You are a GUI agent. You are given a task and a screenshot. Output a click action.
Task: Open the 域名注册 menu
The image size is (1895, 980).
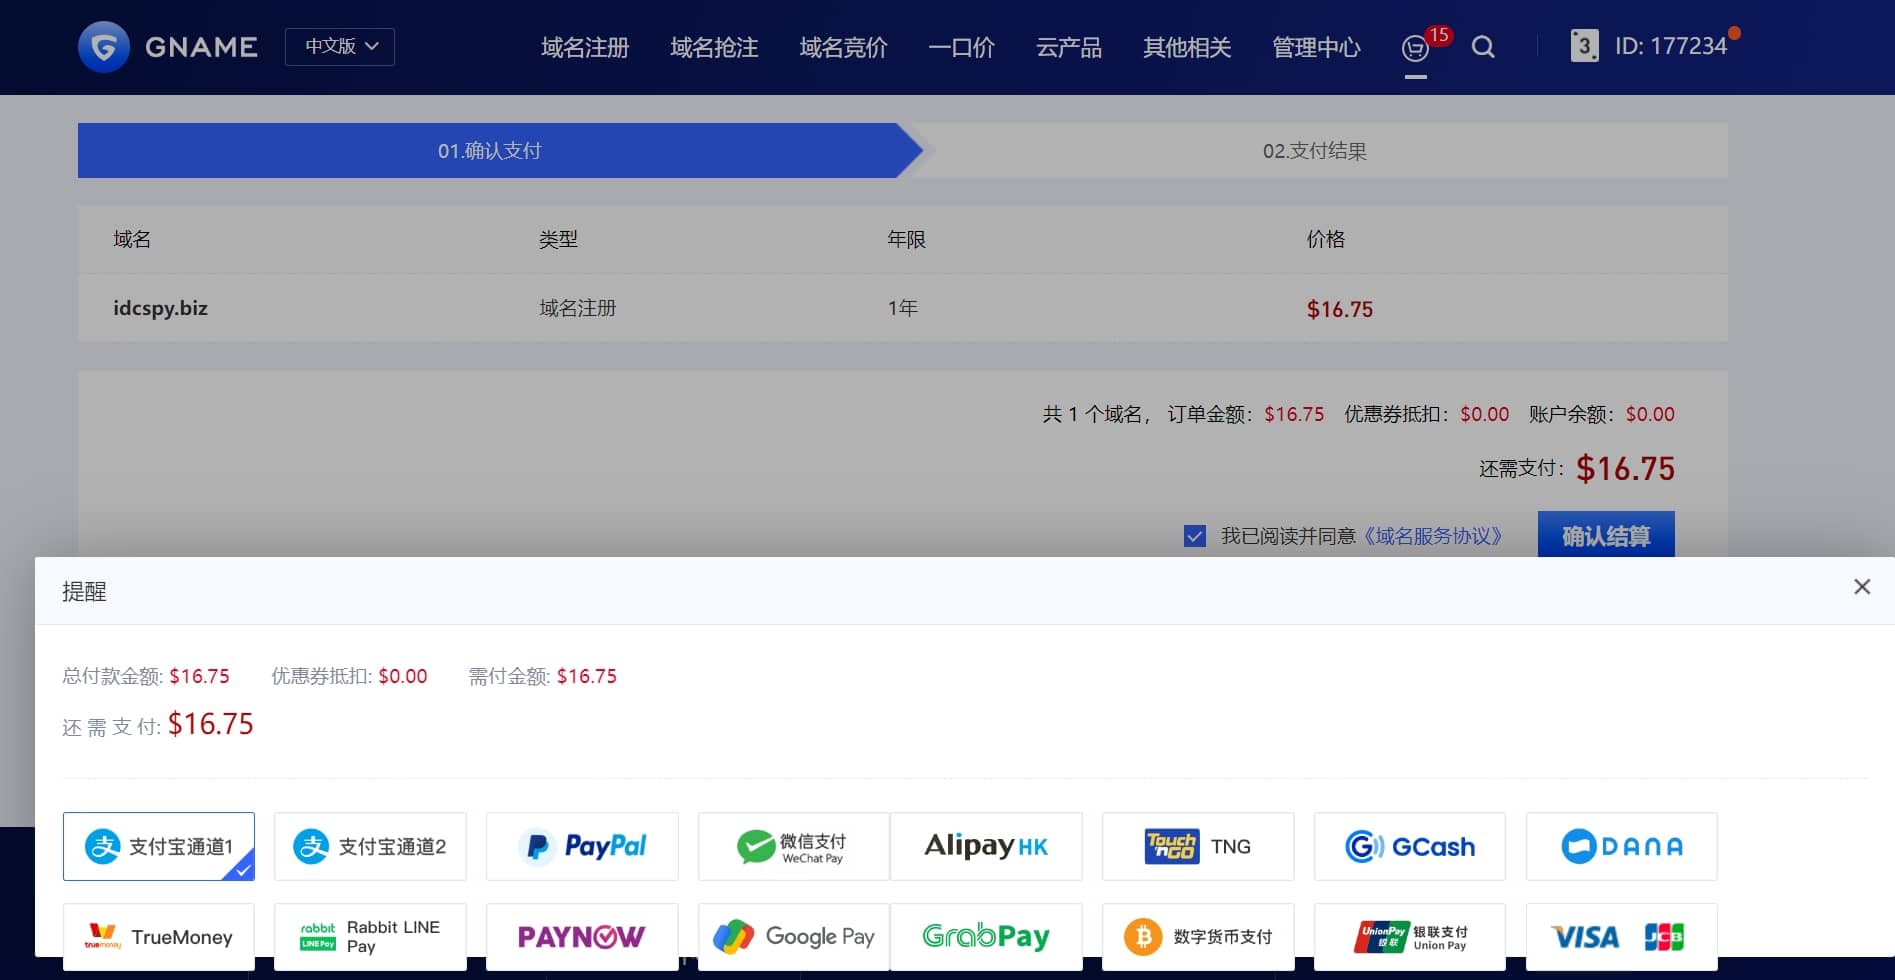[x=584, y=47]
